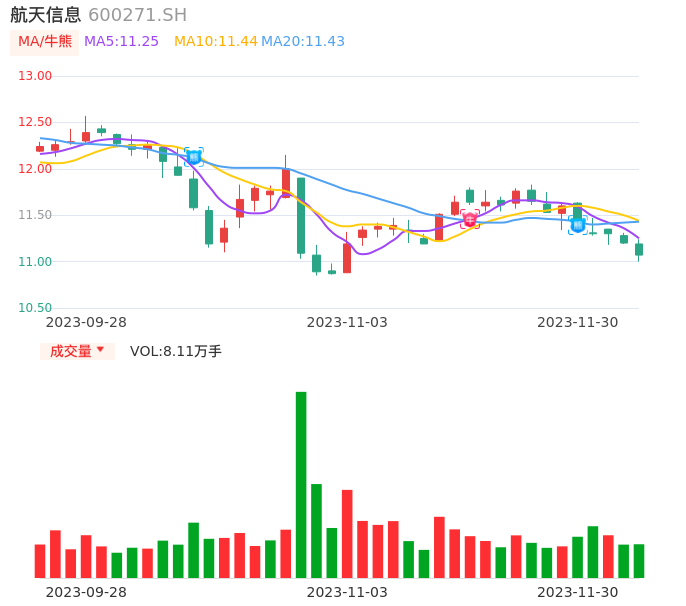Image resolution: width=686 pixels, height=606 pixels.
Task: Click the tallest green volume bar
Action: (x=301, y=484)
